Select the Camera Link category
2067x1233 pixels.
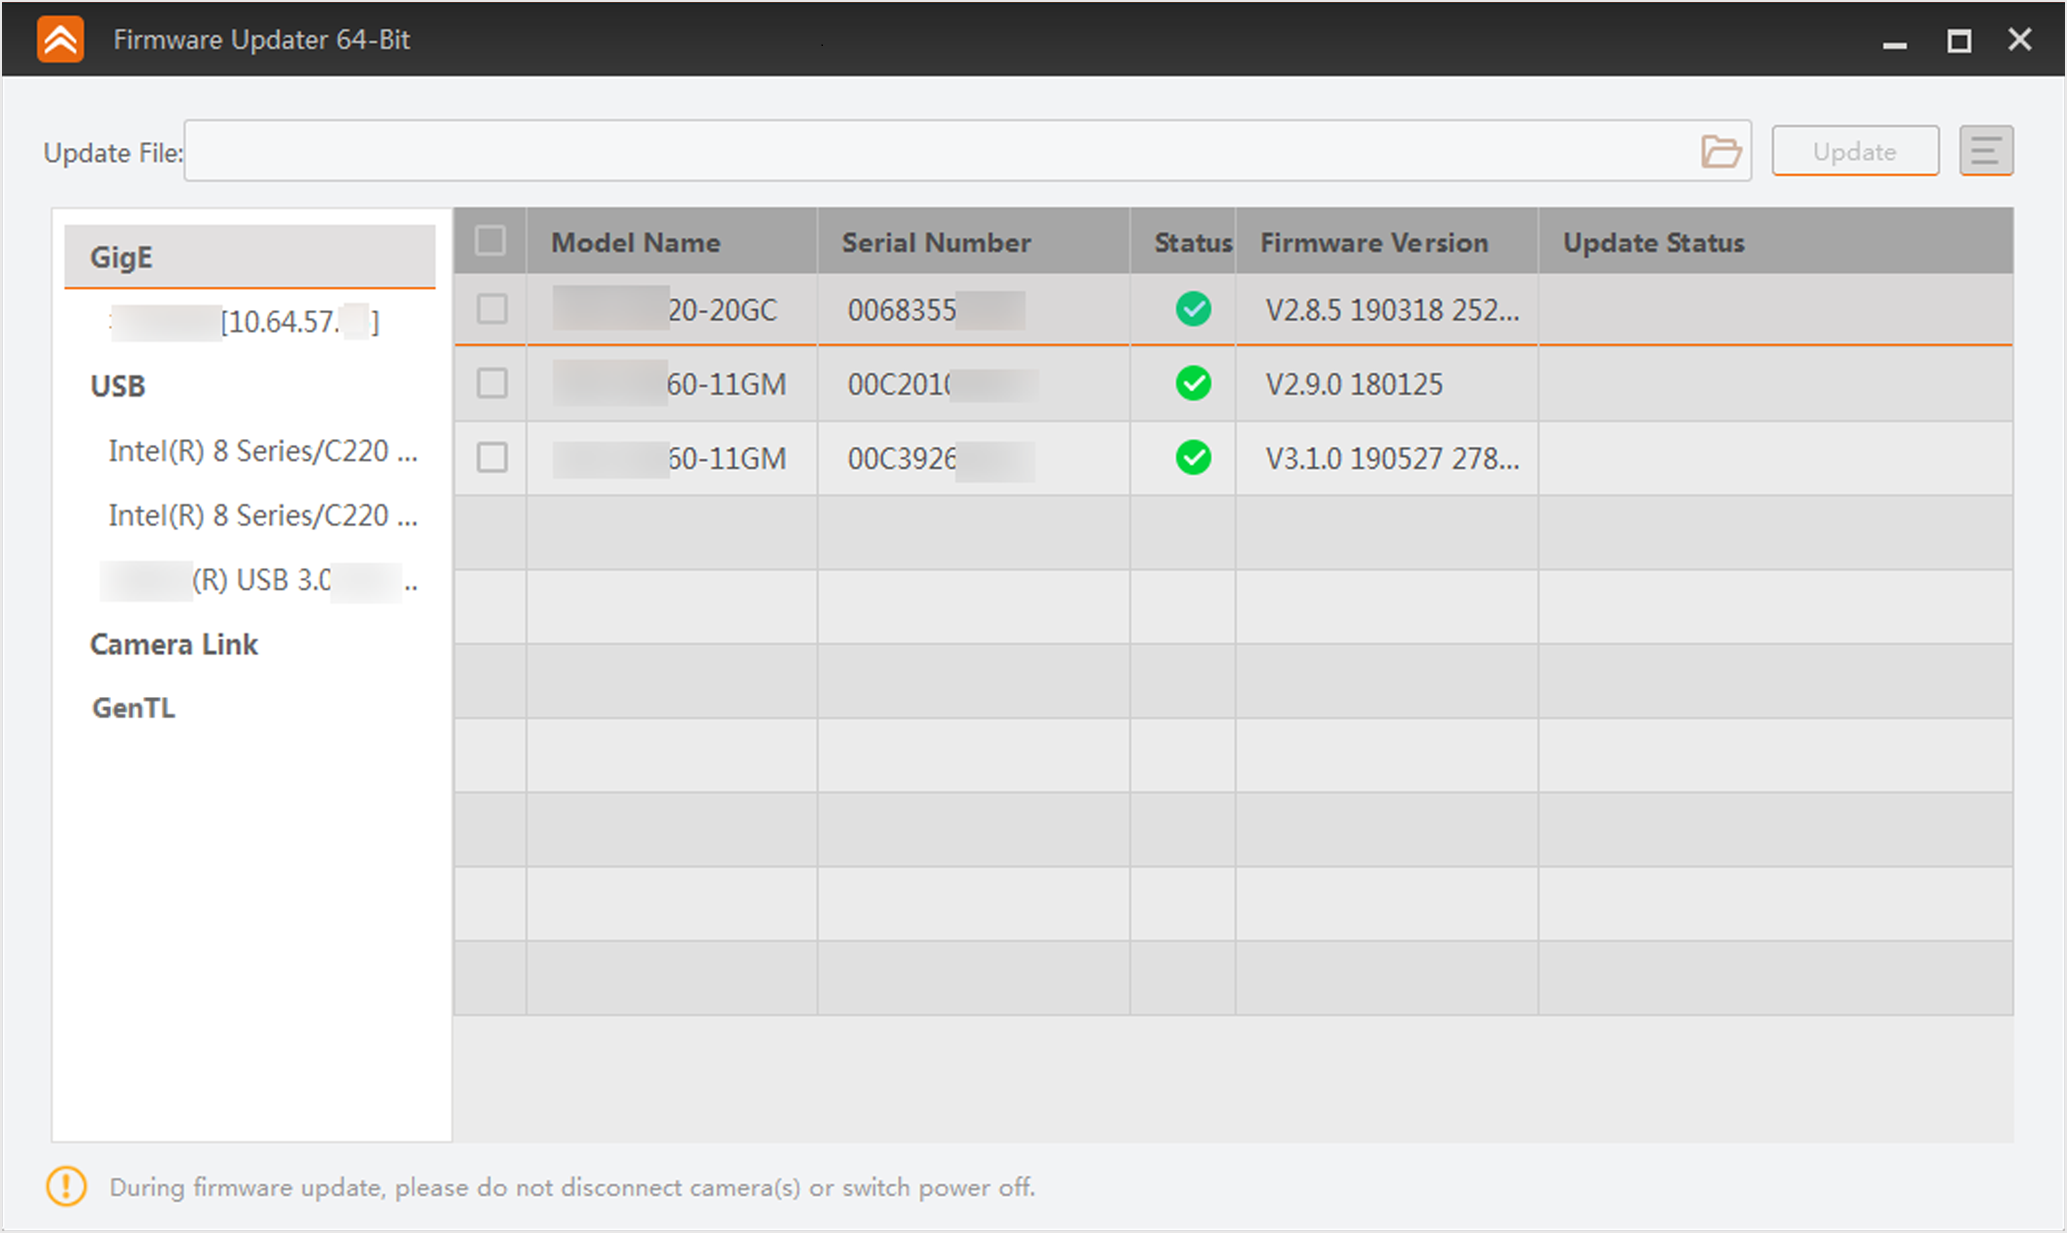(174, 644)
